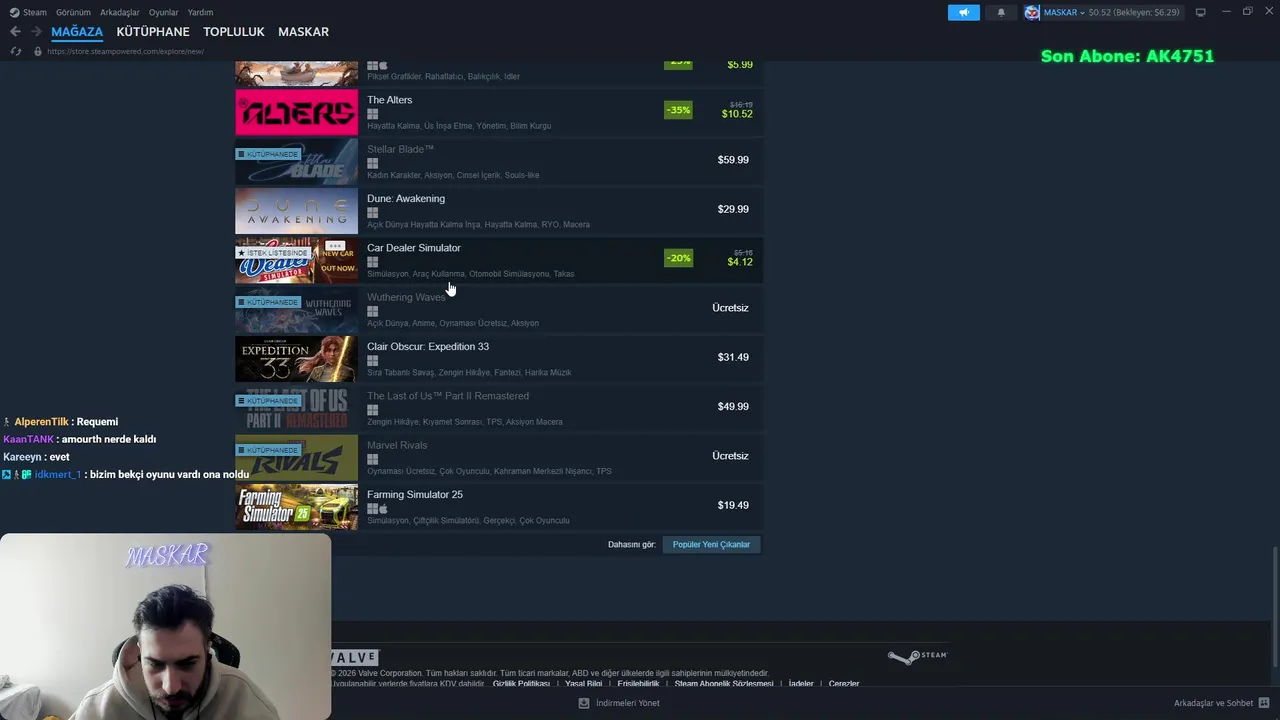Click Windows icon under Clair Obscur: Expedition 33

click(x=372, y=361)
